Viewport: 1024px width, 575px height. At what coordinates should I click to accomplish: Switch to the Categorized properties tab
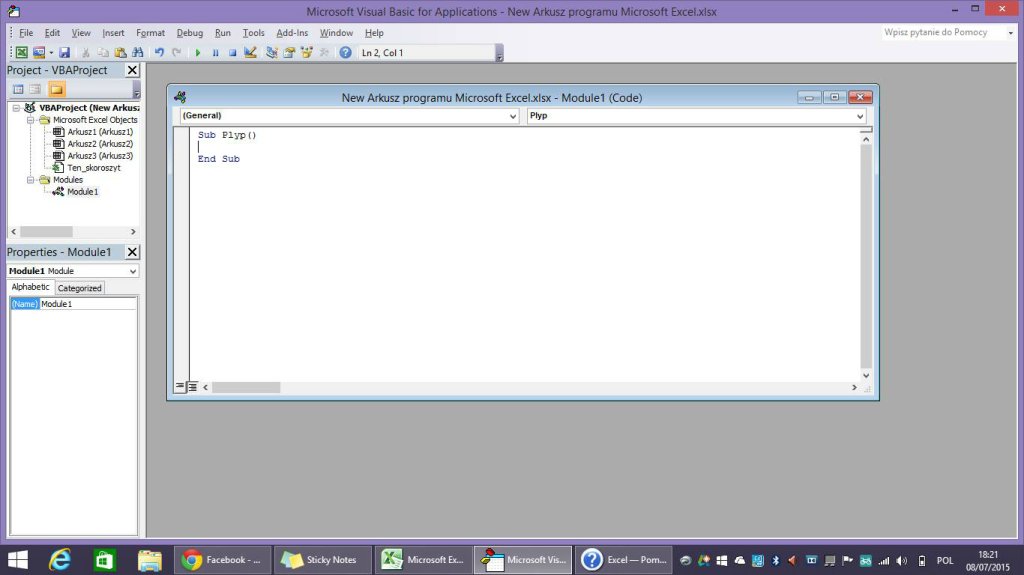tap(79, 288)
